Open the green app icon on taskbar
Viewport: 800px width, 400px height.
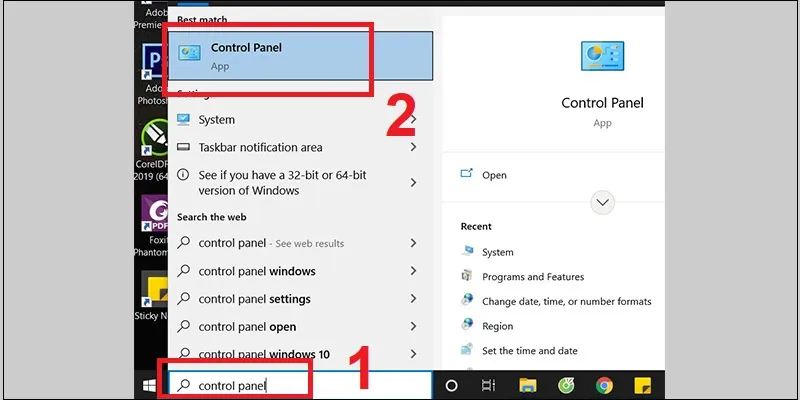(x=566, y=385)
